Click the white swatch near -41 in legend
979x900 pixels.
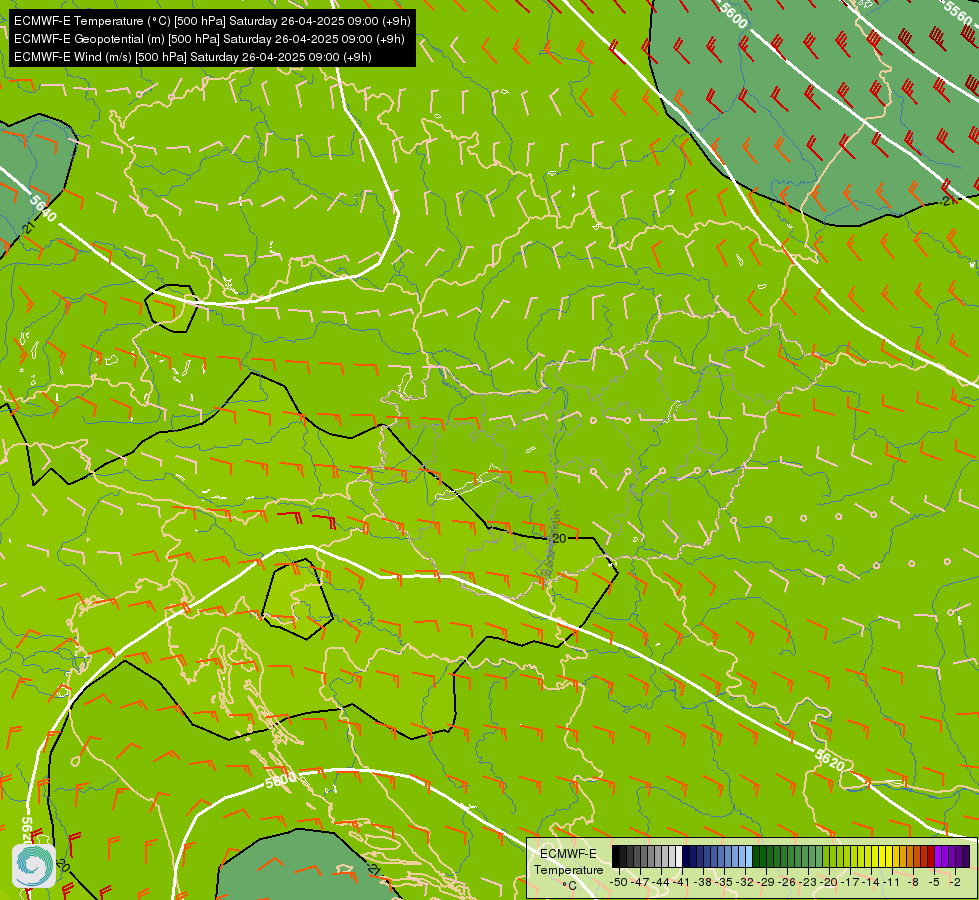tap(679, 856)
